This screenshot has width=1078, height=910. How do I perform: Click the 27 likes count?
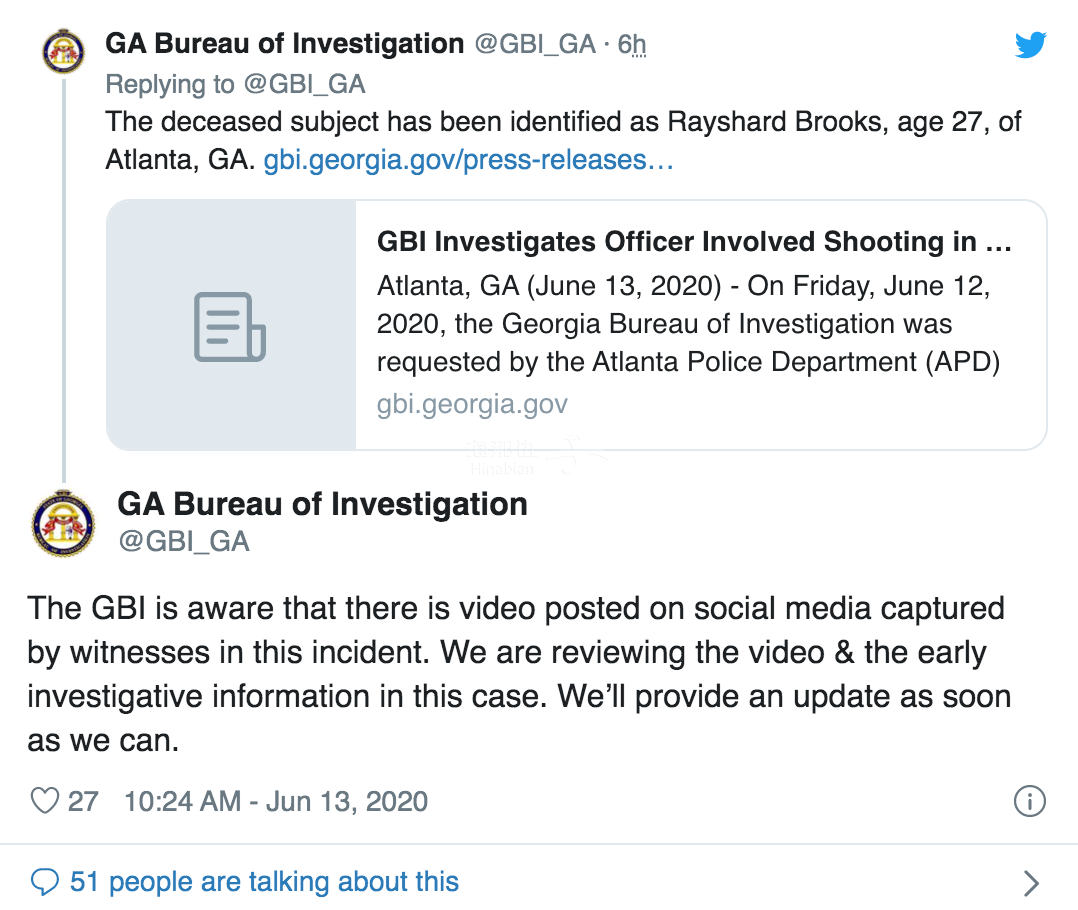(83, 801)
